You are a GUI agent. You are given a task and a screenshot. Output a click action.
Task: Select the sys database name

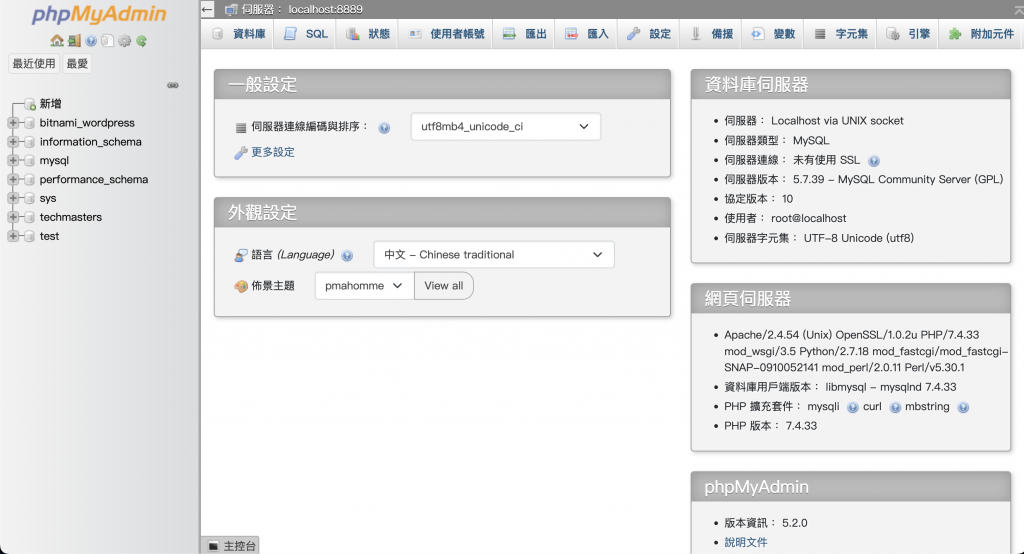point(48,198)
